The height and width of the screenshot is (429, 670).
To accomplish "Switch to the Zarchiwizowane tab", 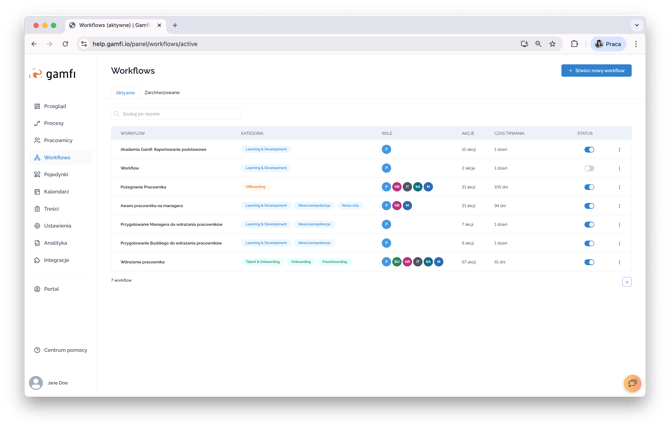I will click(x=162, y=92).
